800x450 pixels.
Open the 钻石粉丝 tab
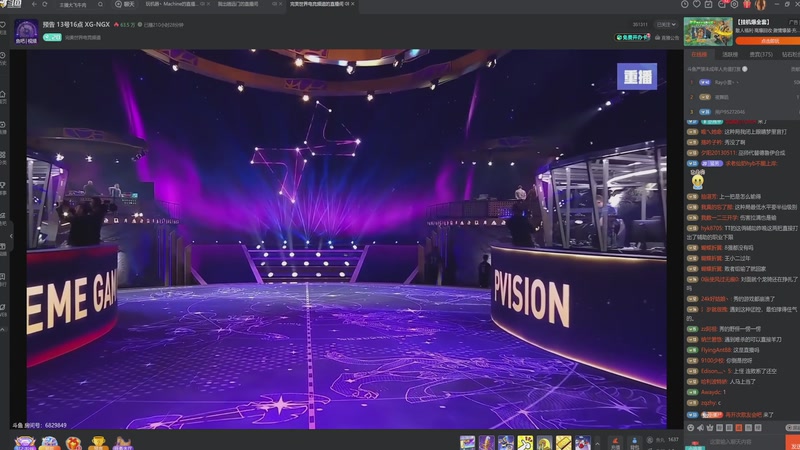[791, 54]
